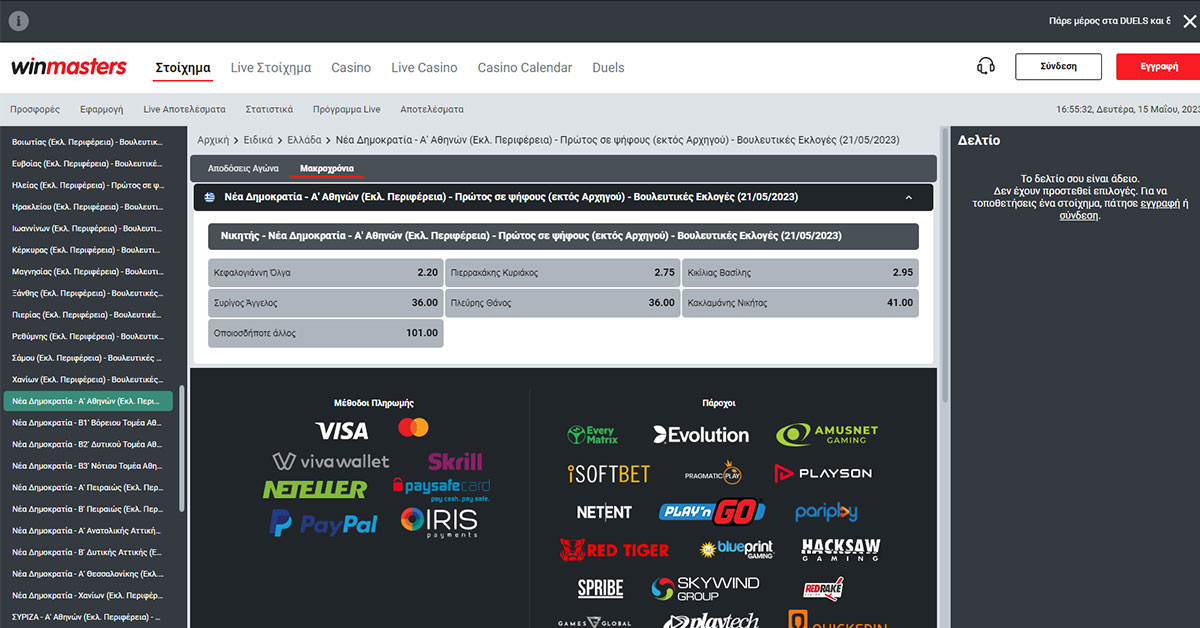The width and height of the screenshot is (1200, 628).
Task: Click the Red Tiger provider logo
Action: (x=614, y=550)
